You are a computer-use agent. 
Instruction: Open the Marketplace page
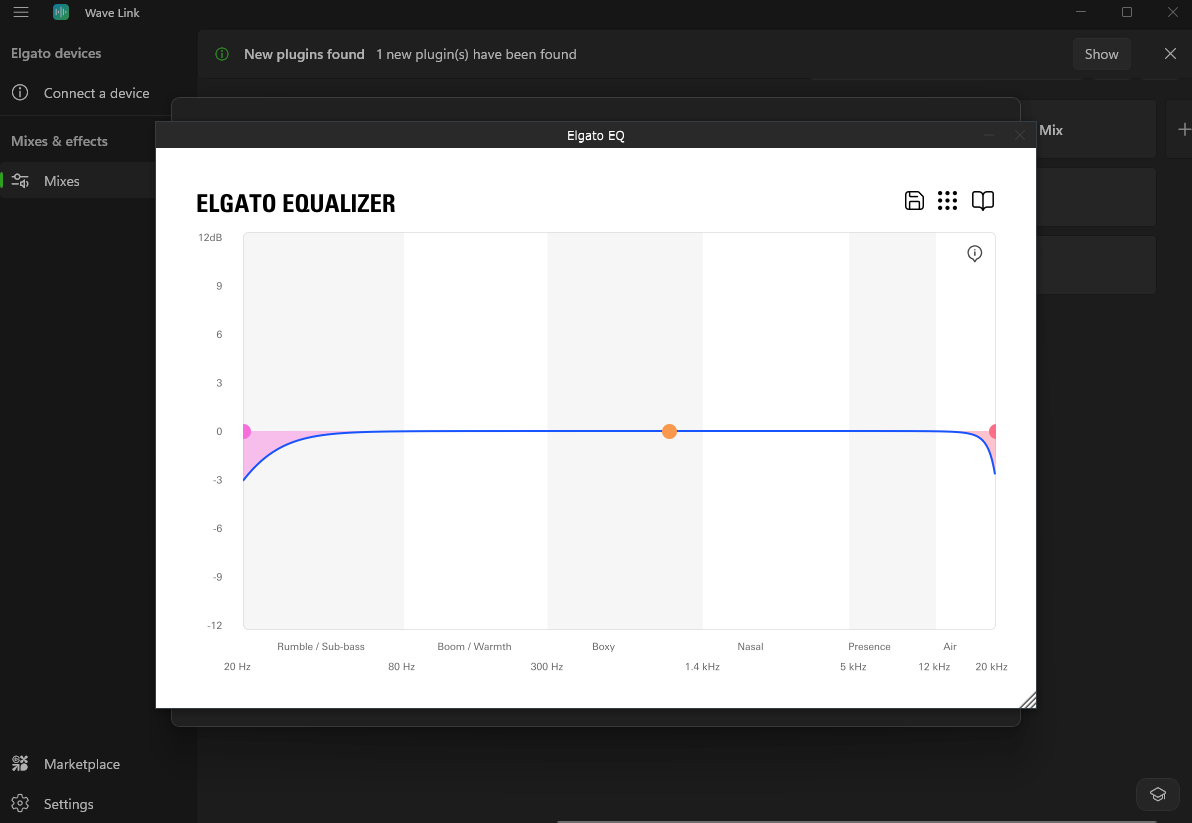(x=82, y=764)
